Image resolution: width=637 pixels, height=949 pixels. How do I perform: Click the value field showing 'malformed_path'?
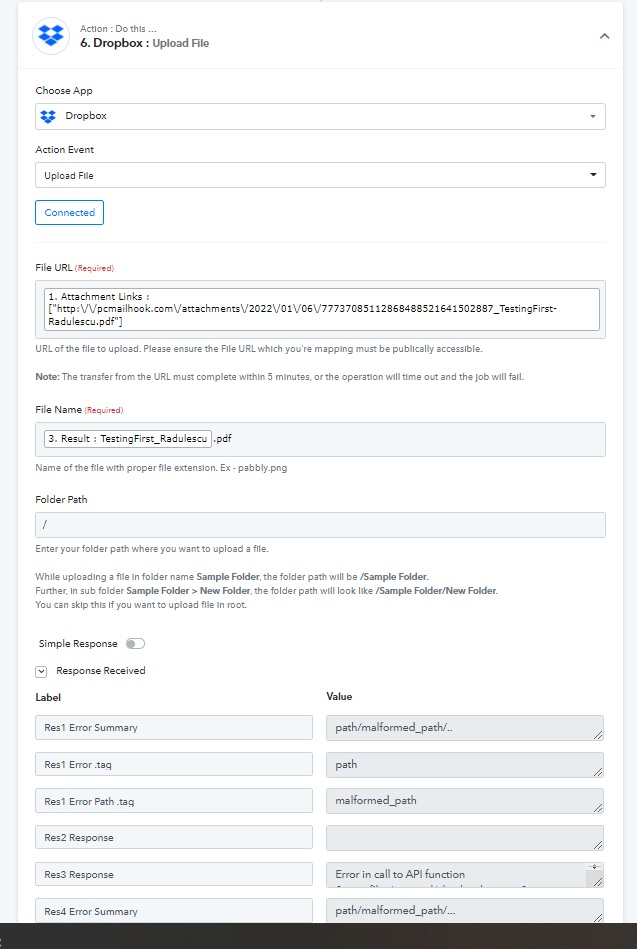[x=464, y=801]
